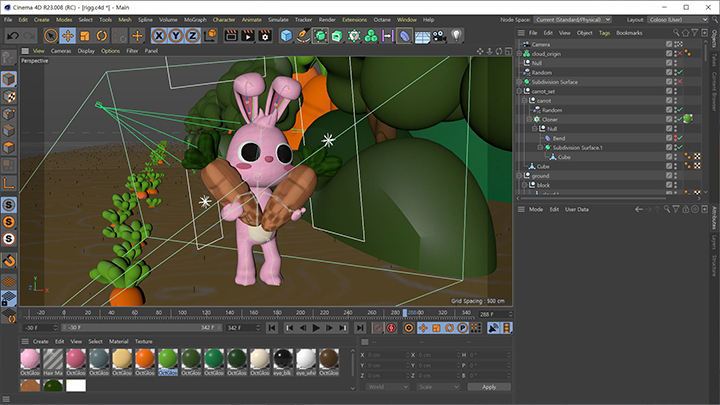Select the eye_blk black material

click(x=283, y=359)
